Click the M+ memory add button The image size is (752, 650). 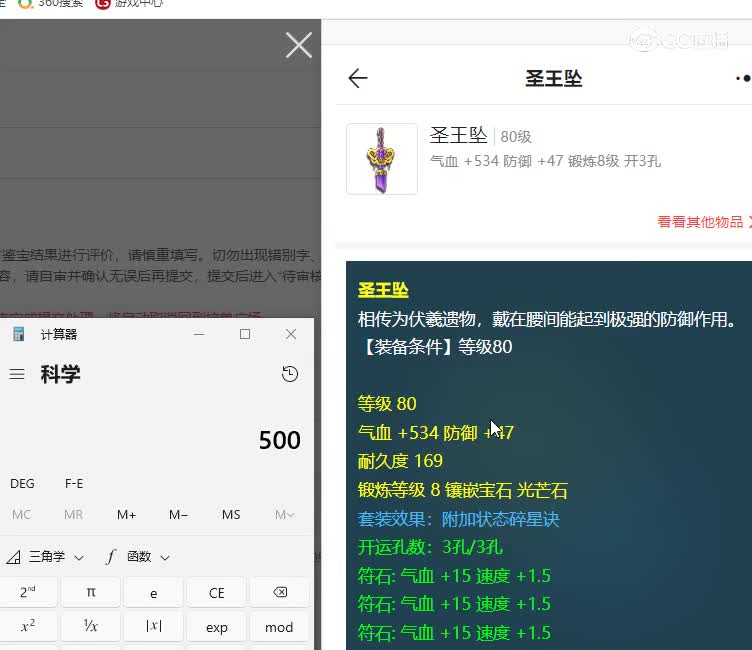pyautogui.click(x=126, y=515)
